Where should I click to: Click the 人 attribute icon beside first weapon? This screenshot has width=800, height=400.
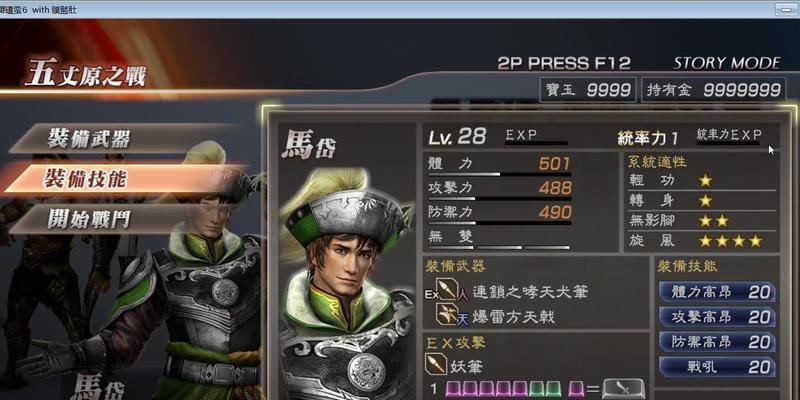pyautogui.click(x=464, y=295)
